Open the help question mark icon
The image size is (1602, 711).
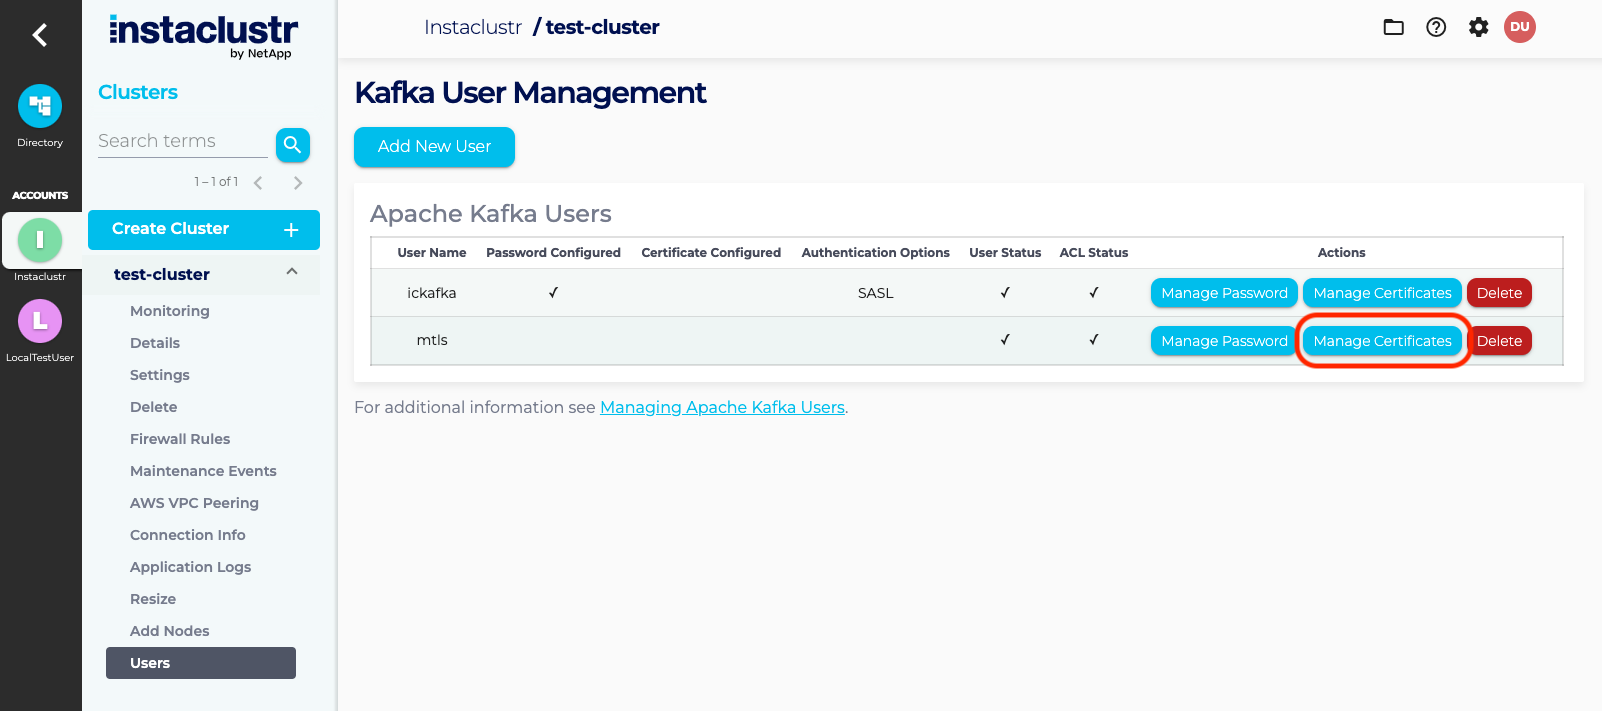[1436, 27]
